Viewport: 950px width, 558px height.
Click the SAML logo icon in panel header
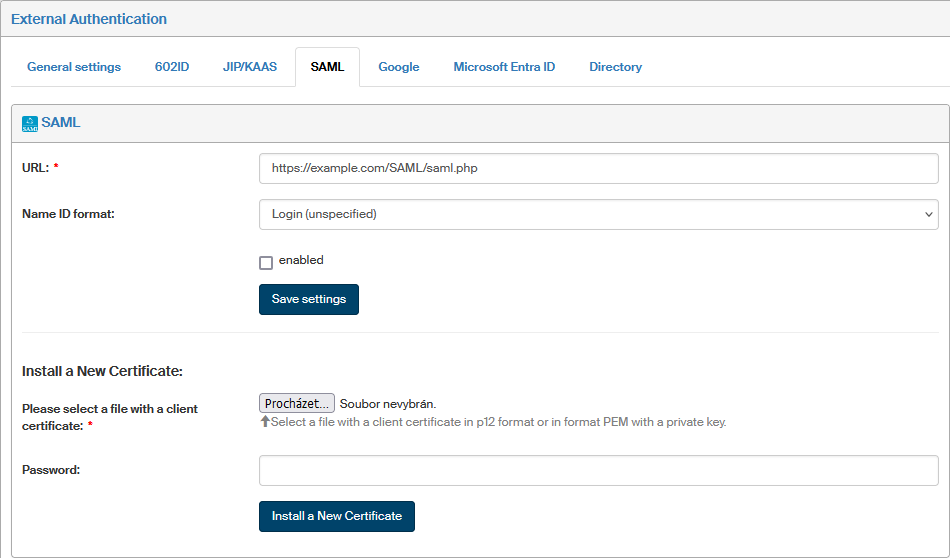[x=30, y=123]
